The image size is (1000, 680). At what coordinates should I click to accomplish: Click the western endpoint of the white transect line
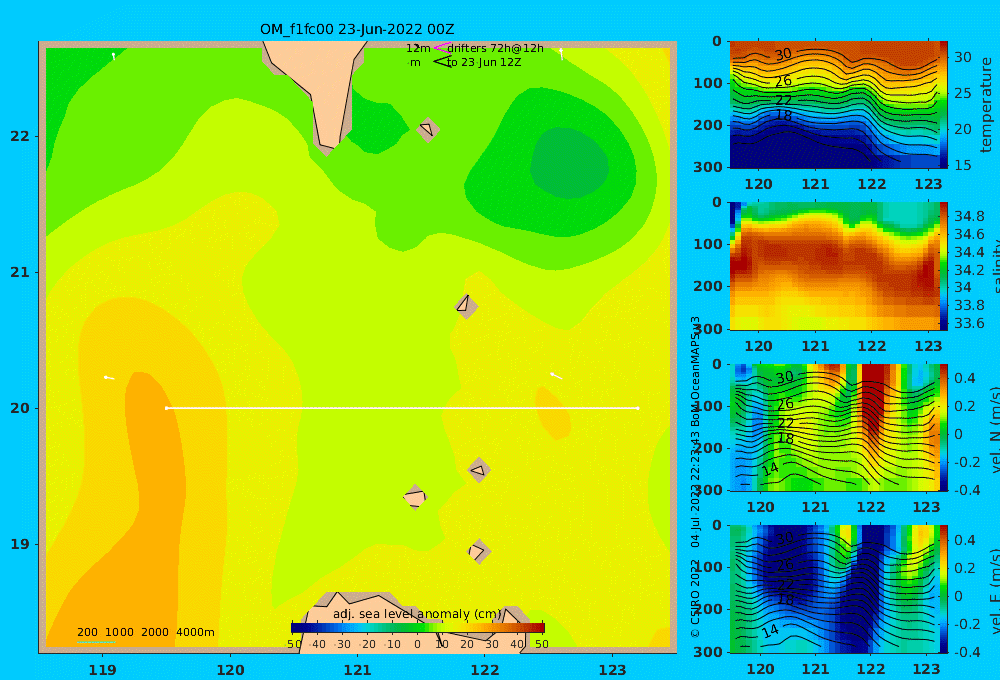pos(167,408)
